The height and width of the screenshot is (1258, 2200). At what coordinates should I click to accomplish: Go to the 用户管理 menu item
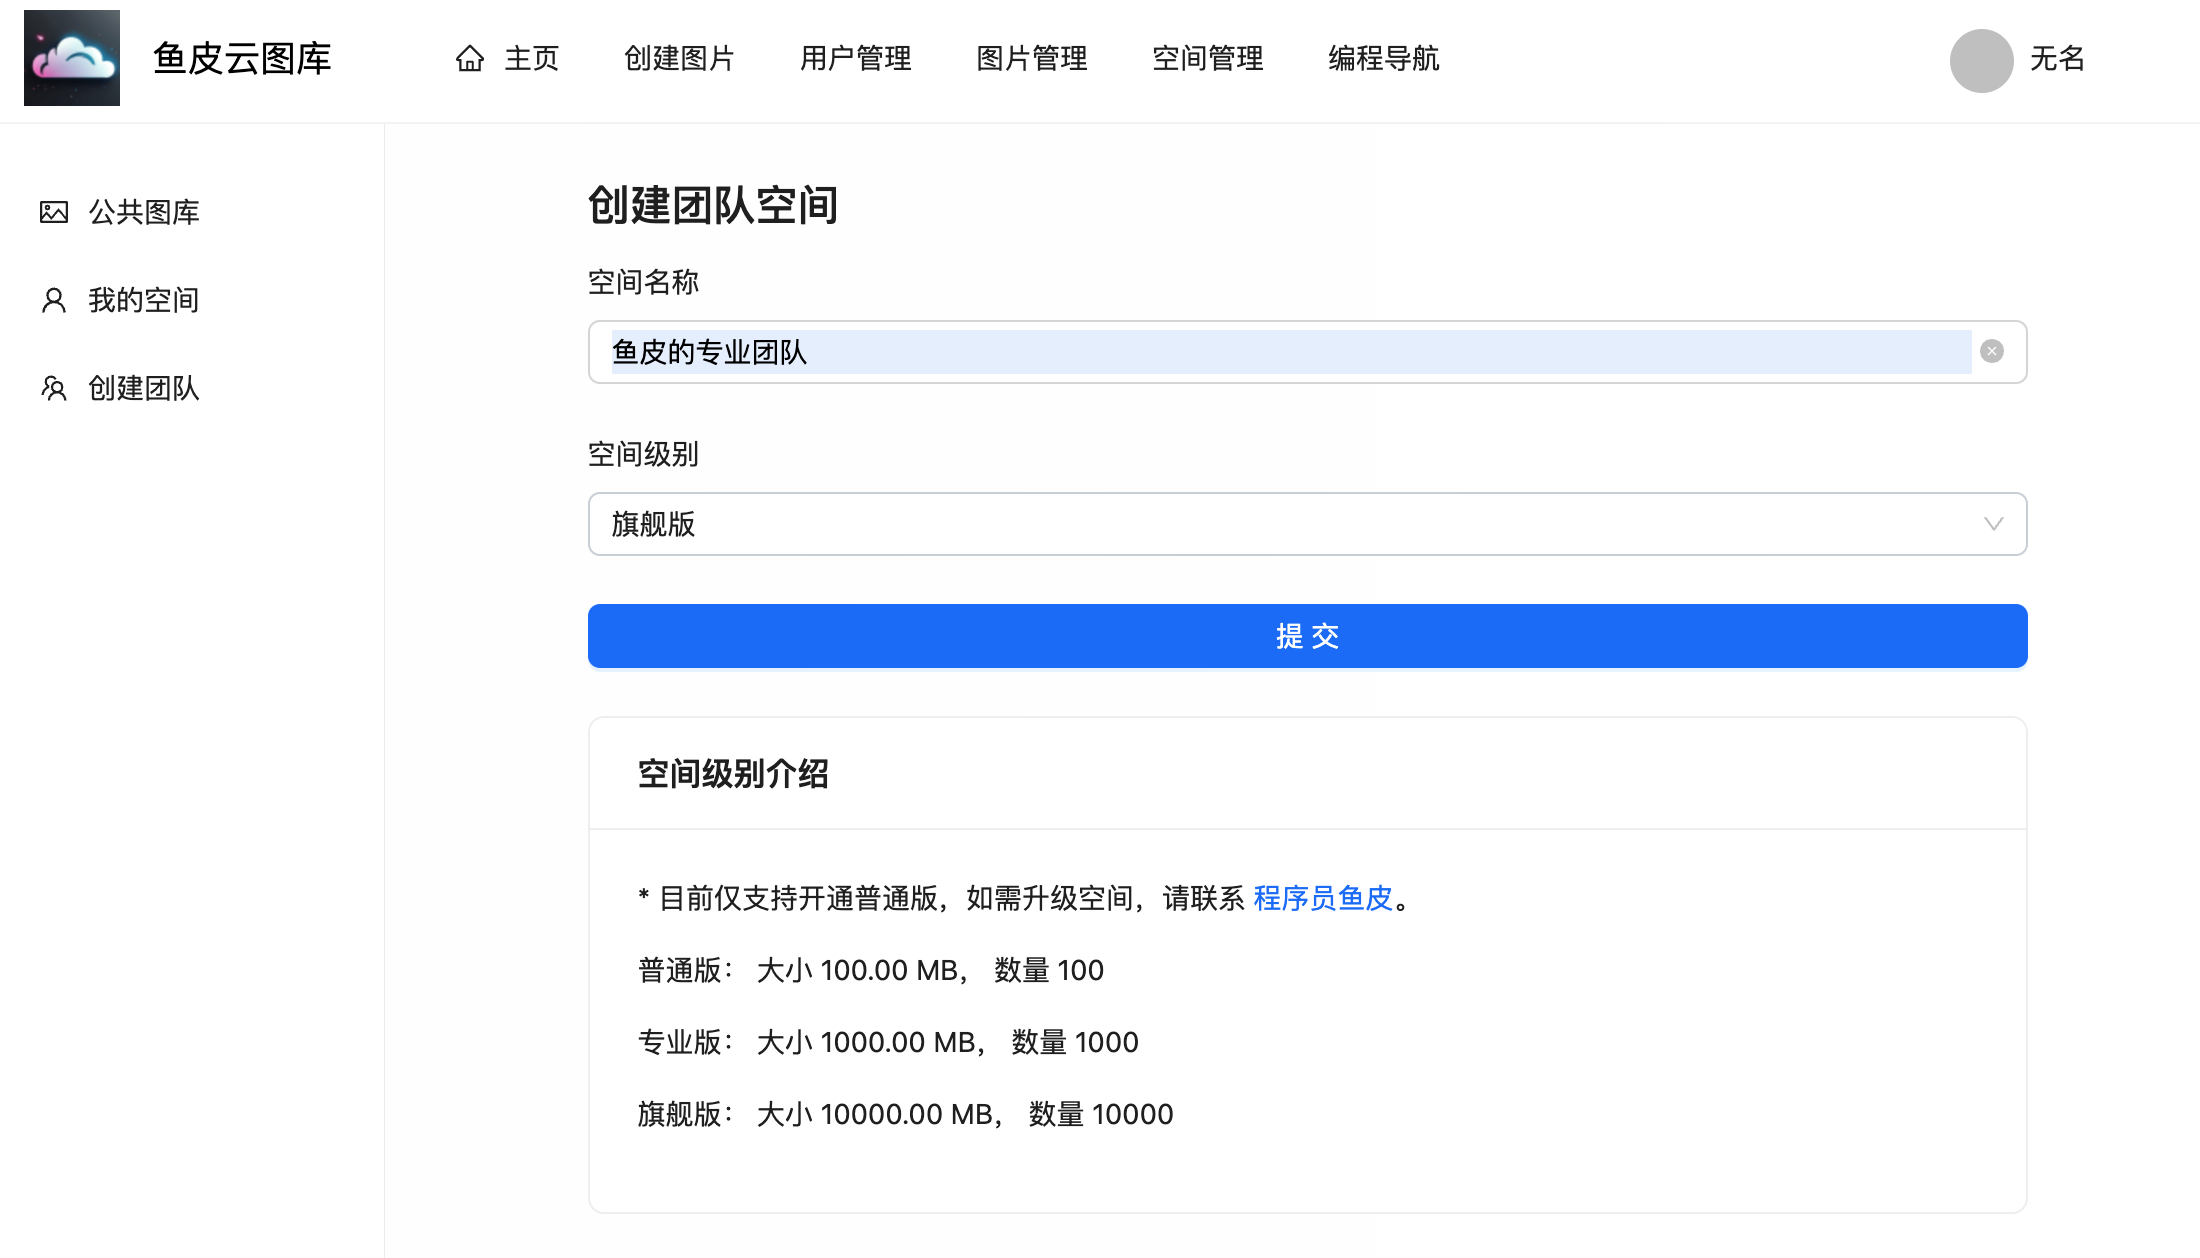pyautogui.click(x=855, y=59)
